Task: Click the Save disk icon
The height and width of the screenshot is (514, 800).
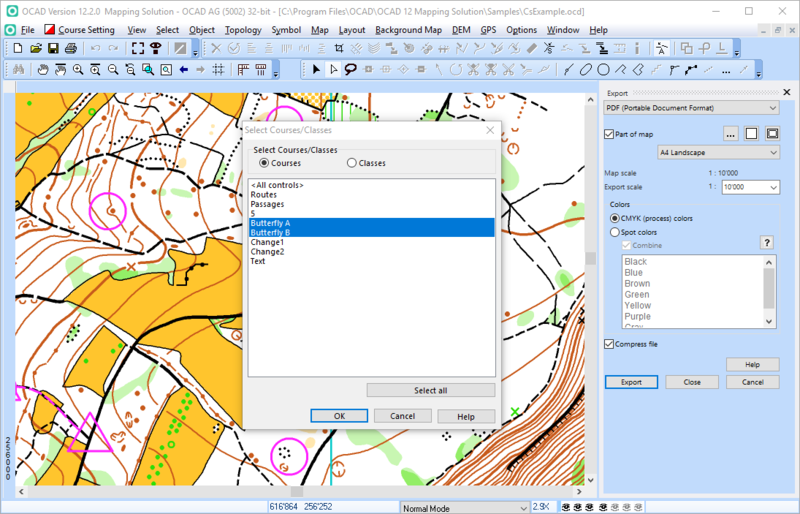Action: (53, 48)
